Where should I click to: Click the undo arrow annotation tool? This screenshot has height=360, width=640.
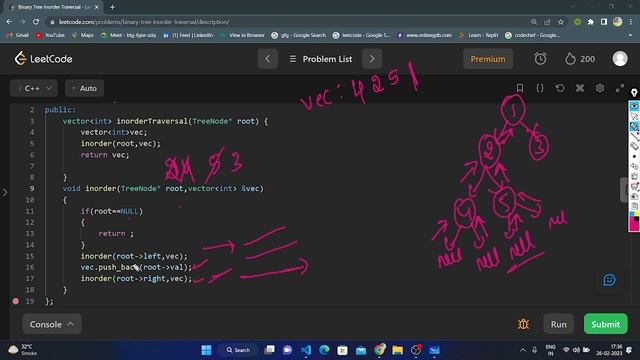pyautogui.click(x=634, y=166)
